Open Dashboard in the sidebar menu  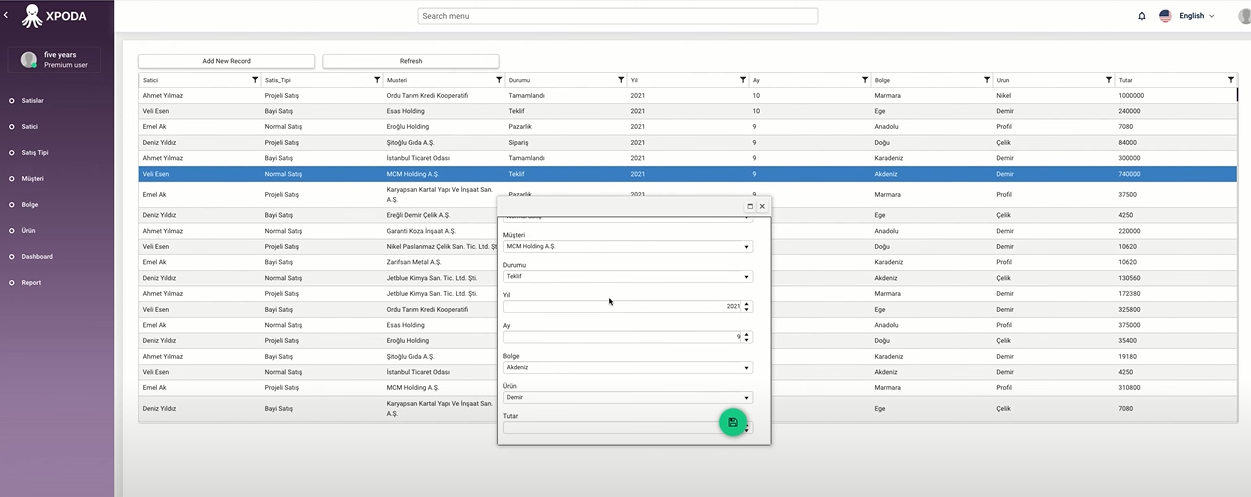(37, 257)
